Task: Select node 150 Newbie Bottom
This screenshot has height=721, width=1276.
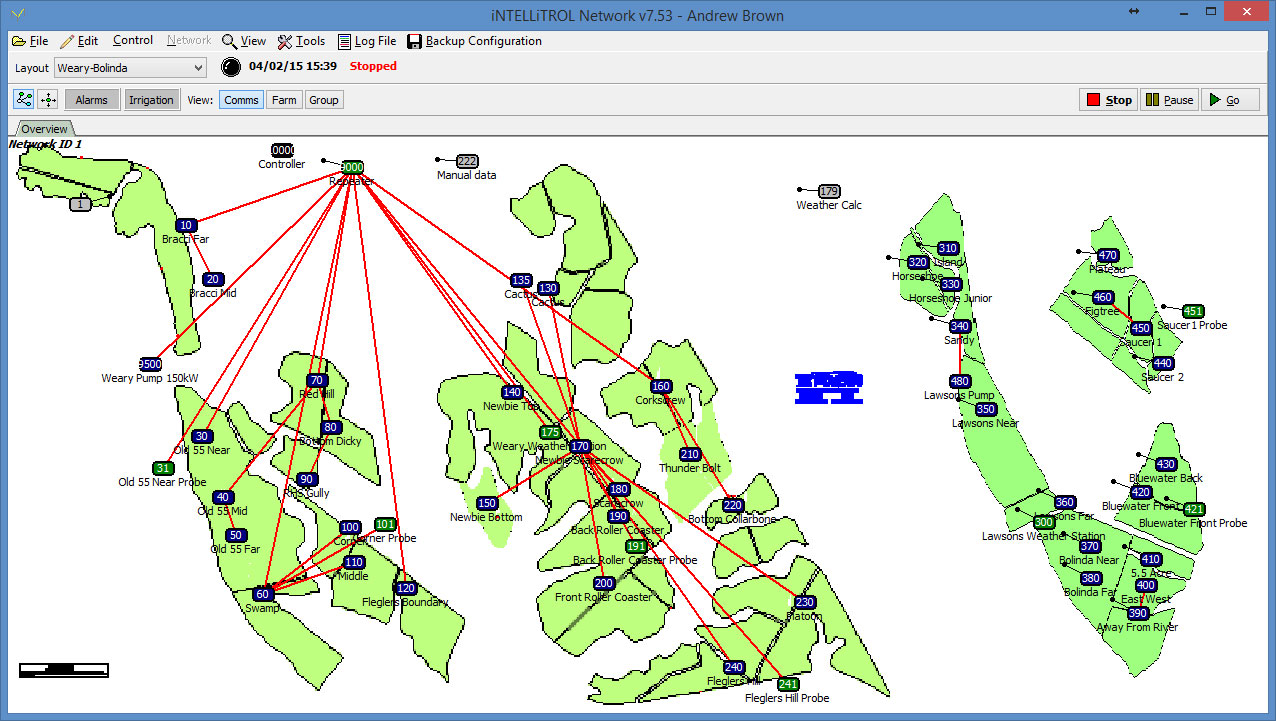Action: (487, 503)
